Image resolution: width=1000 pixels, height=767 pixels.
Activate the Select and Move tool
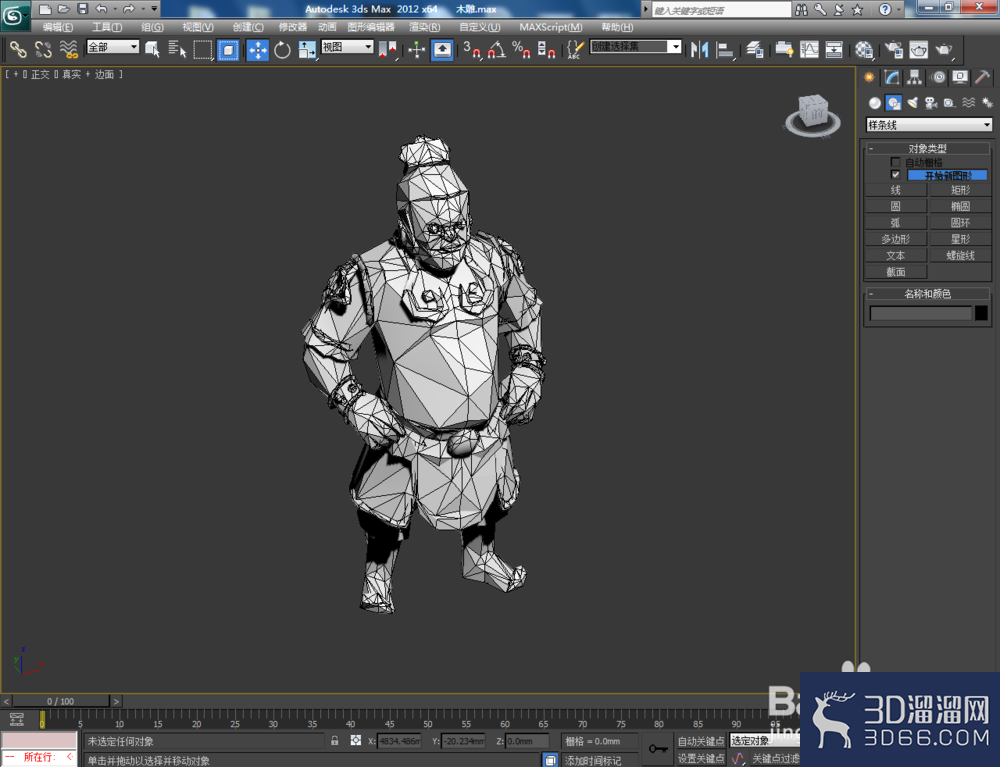[x=257, y=50]
